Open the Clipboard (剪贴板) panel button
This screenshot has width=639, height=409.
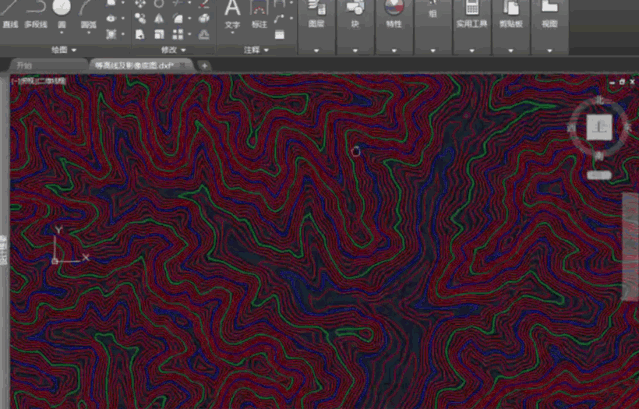click(x=511, y=14)
